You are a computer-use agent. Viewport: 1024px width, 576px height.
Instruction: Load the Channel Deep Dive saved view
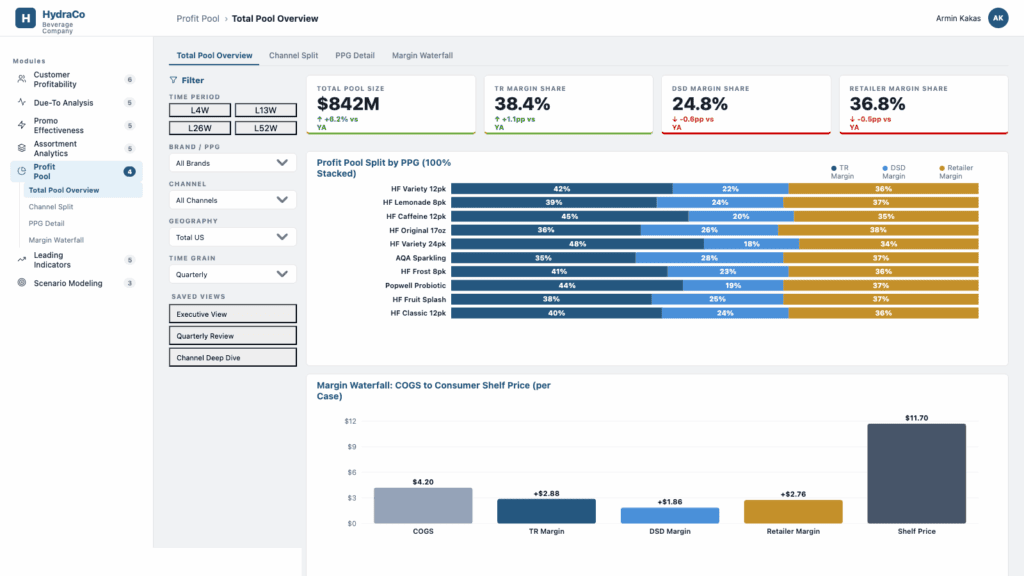click(232, 357)
